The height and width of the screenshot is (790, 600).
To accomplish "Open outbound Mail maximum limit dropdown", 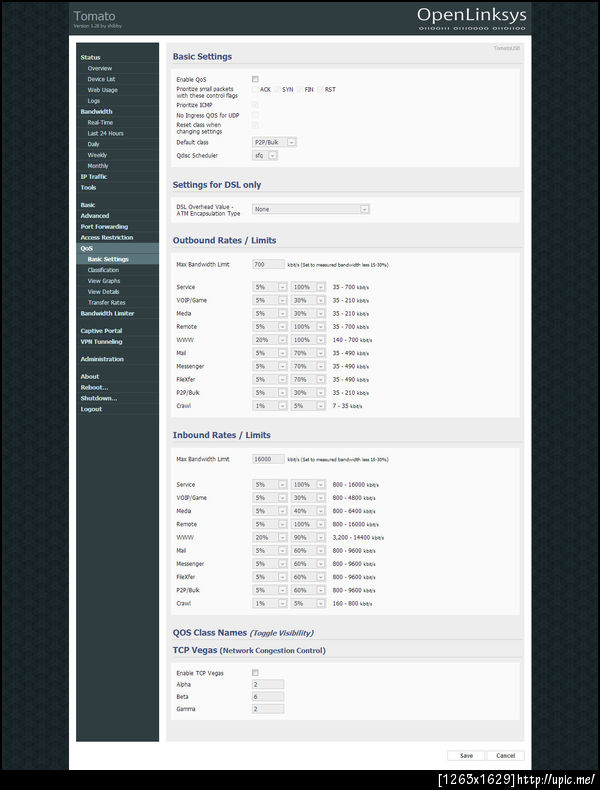I will [x=308, y=353].
